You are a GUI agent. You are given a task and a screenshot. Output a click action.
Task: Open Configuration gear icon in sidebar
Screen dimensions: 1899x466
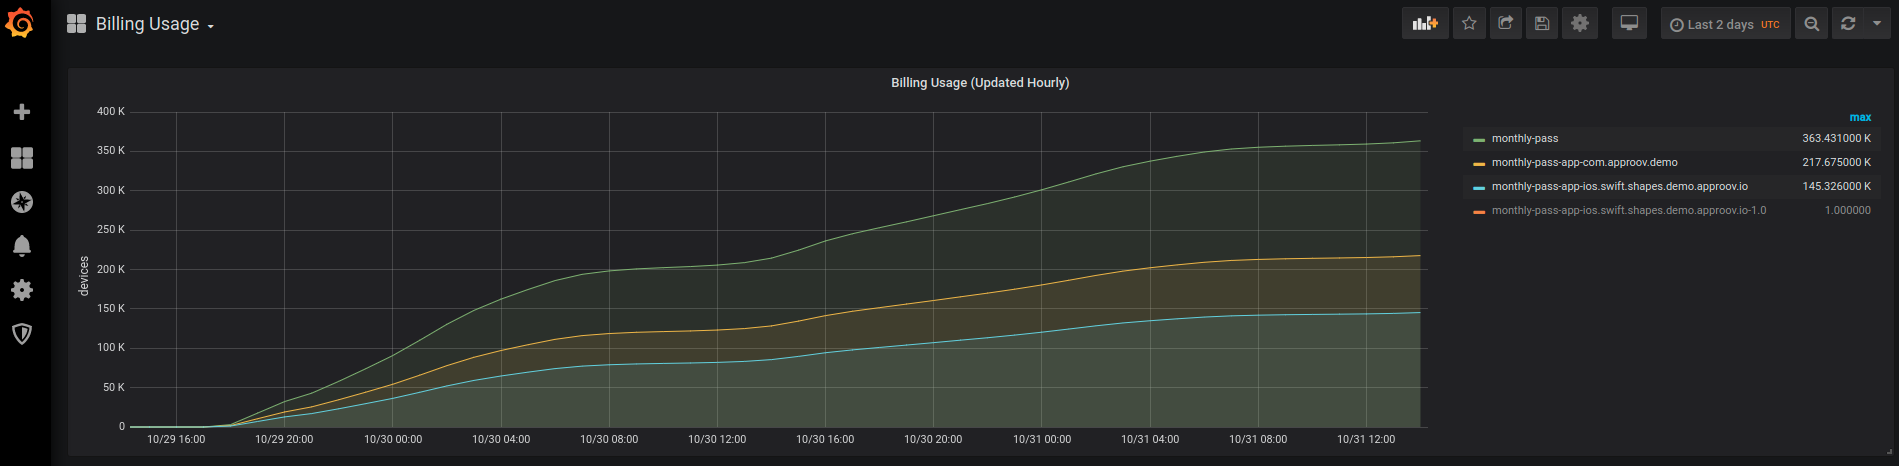click(x=22, y=290)
